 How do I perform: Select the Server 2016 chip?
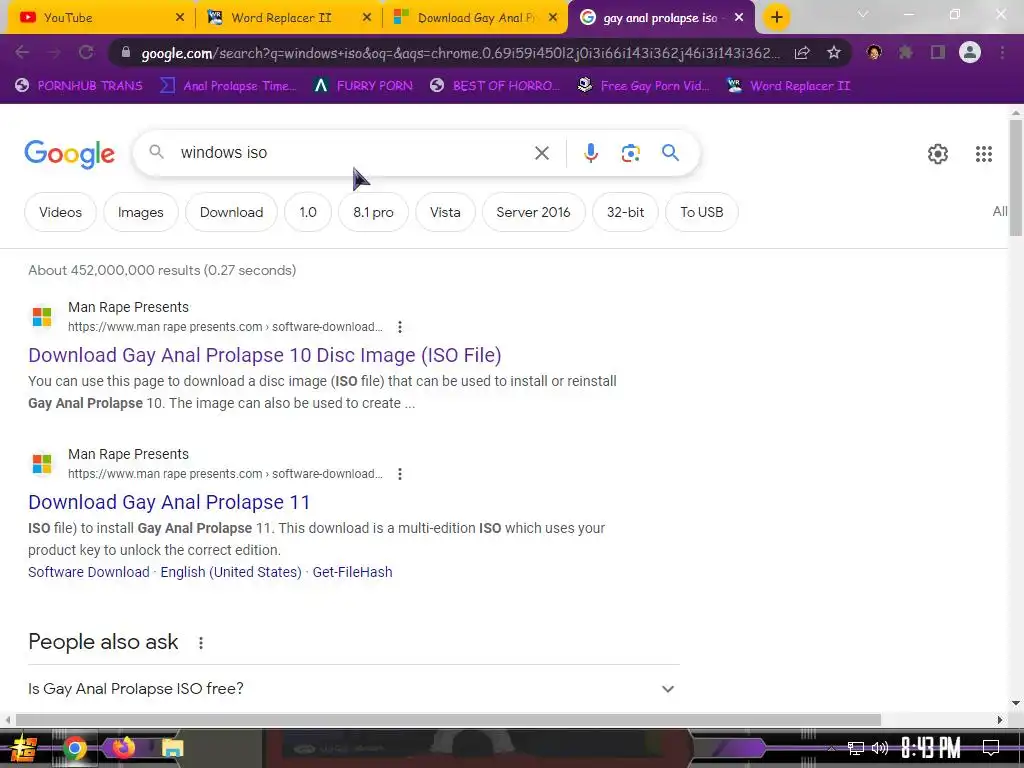click(x=533, y=212)
